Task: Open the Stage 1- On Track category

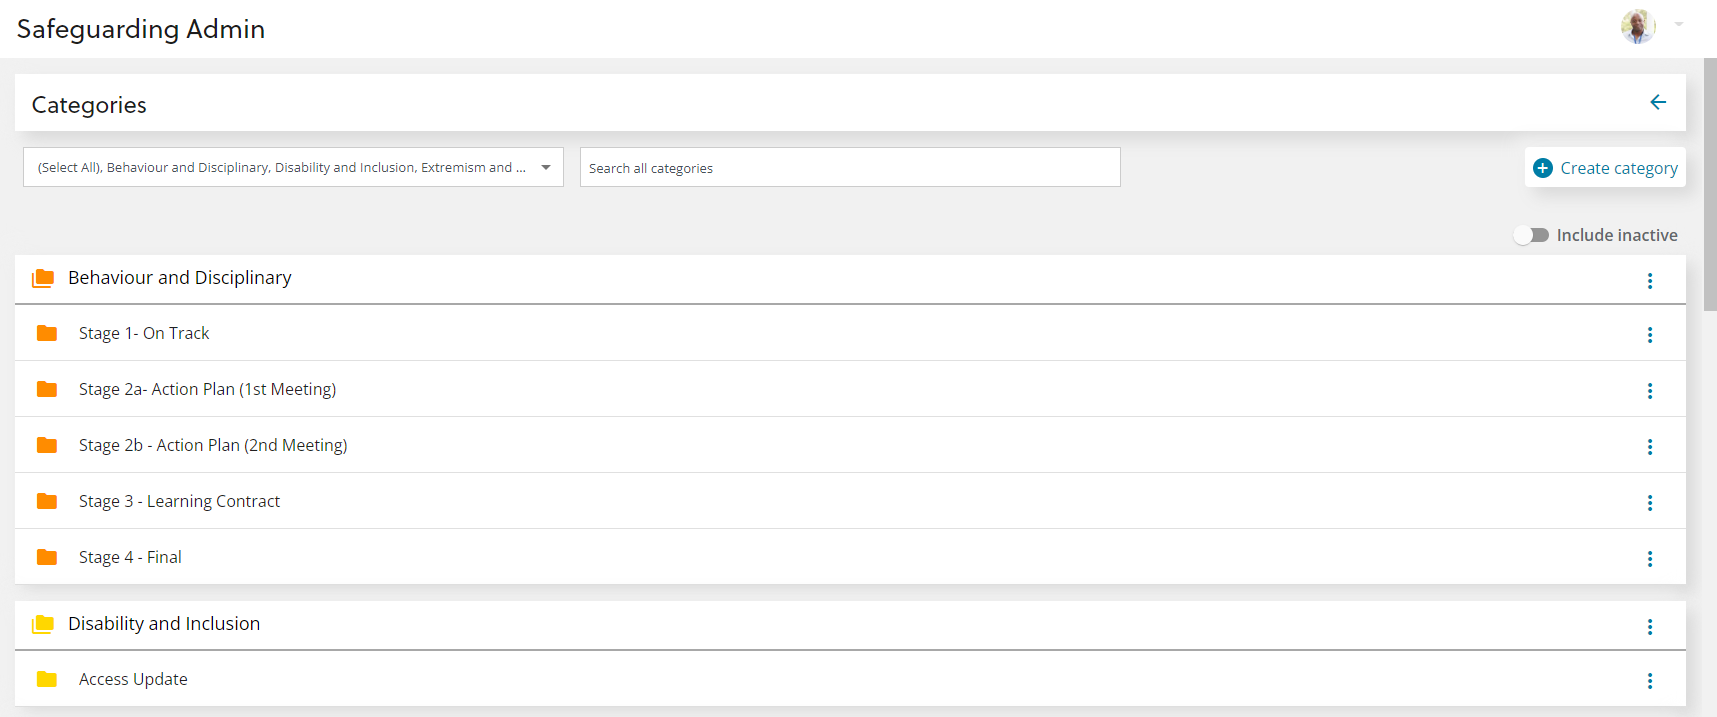Action: [x=144, y=333]
